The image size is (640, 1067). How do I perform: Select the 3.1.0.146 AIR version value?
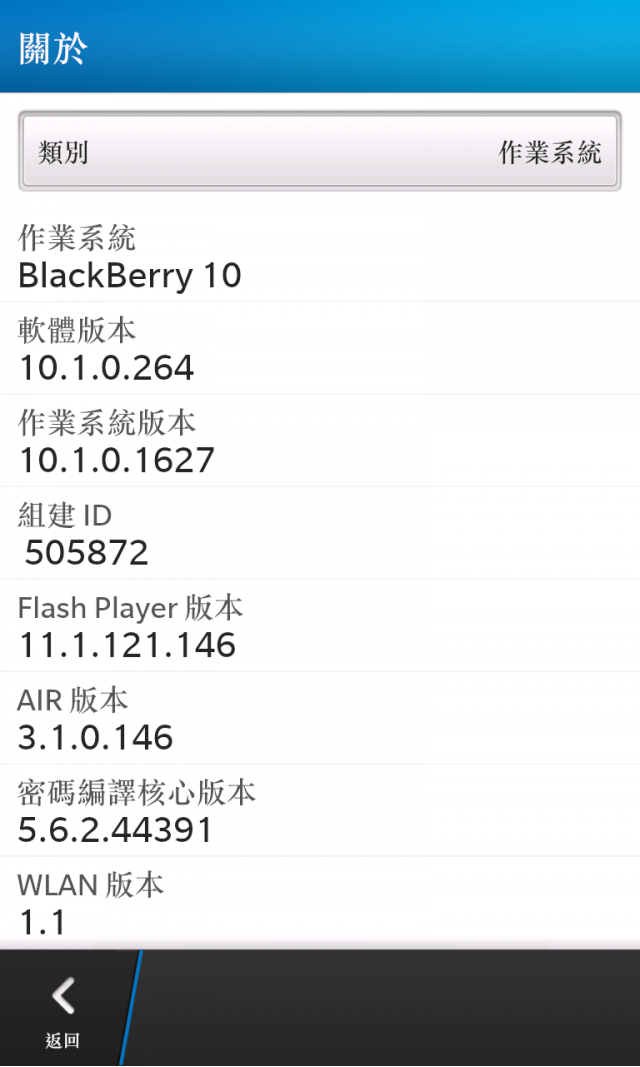95,738
